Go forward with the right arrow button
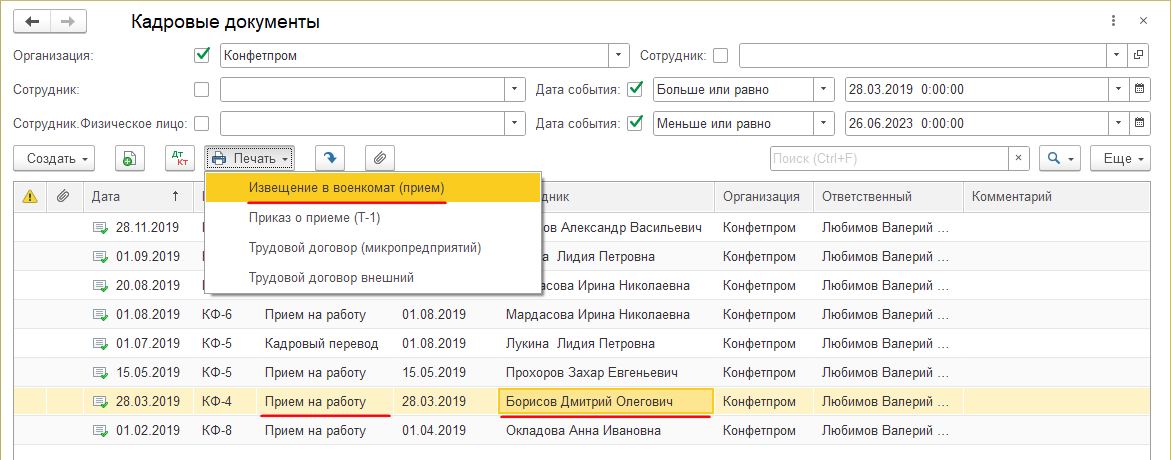The image size is (1171, 460). coord(67,22)
